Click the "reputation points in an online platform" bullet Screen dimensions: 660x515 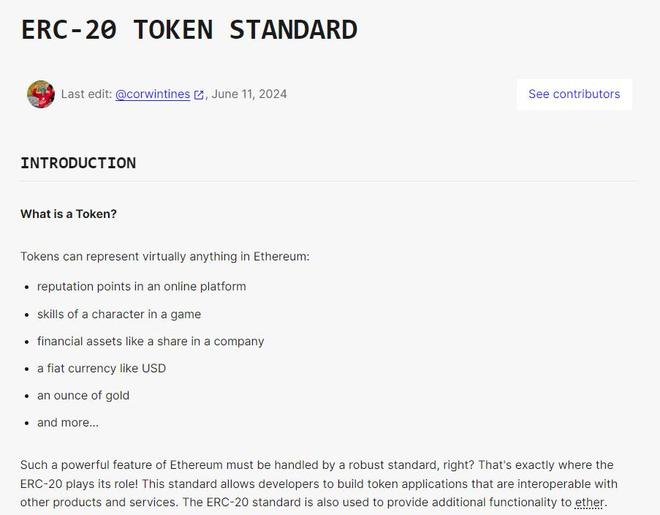(141, 287)
